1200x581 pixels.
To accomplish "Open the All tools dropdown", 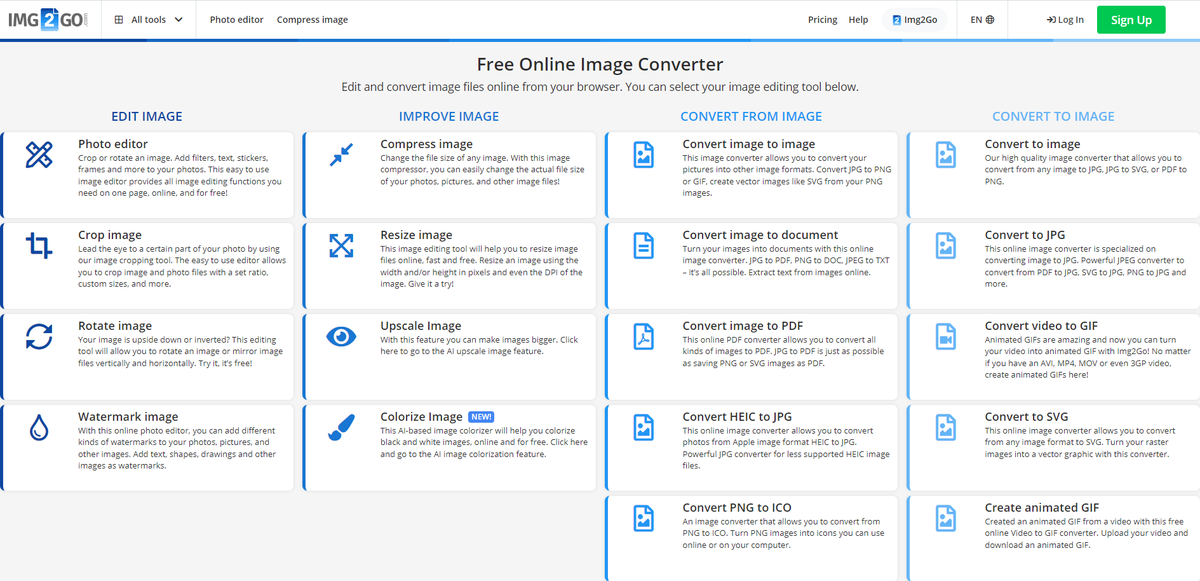I will [x=150, y=19].
